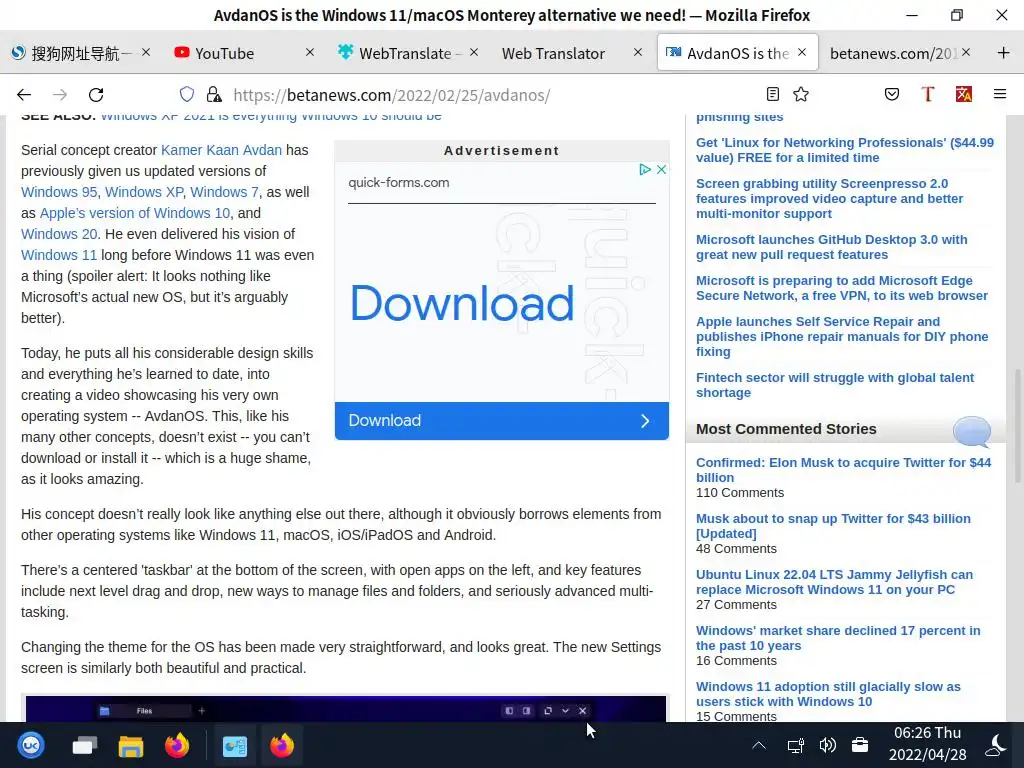Open the briefcase icon in system tray
1024x768 pixels.
coord(860,745)
